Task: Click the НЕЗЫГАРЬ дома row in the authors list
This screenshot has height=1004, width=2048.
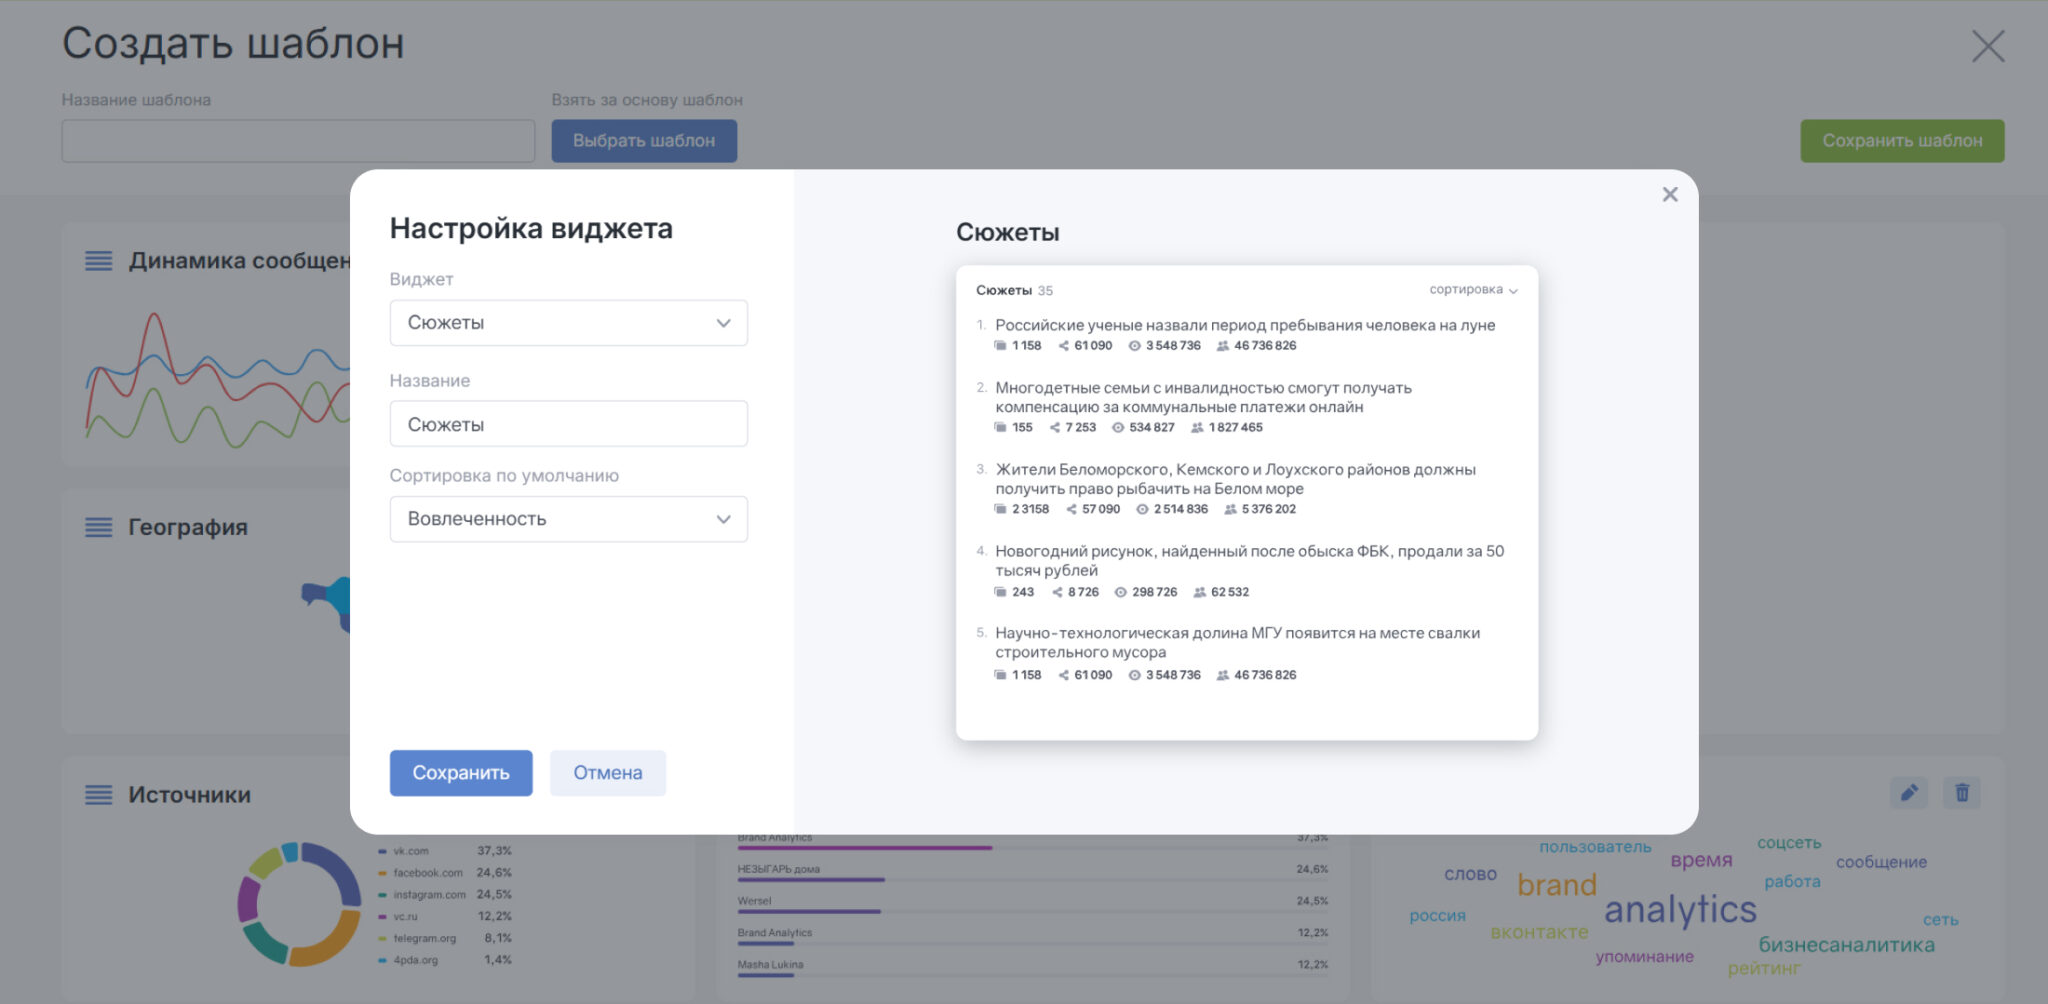Action: tap(1033, 871)
